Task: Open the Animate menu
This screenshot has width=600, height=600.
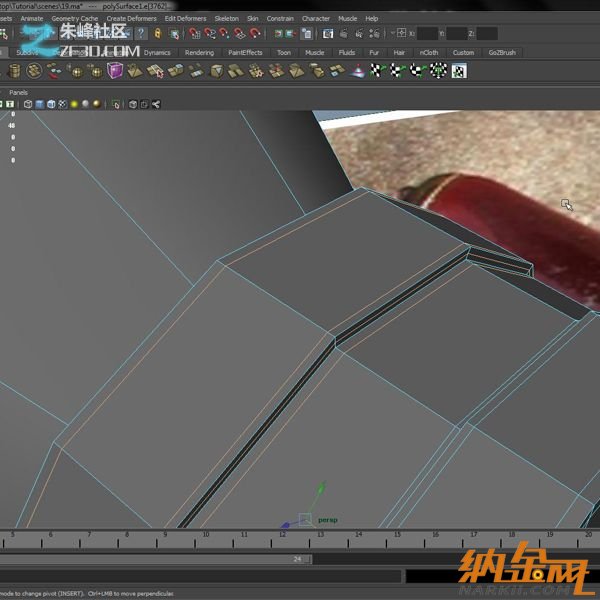Action: click(32, 18)
